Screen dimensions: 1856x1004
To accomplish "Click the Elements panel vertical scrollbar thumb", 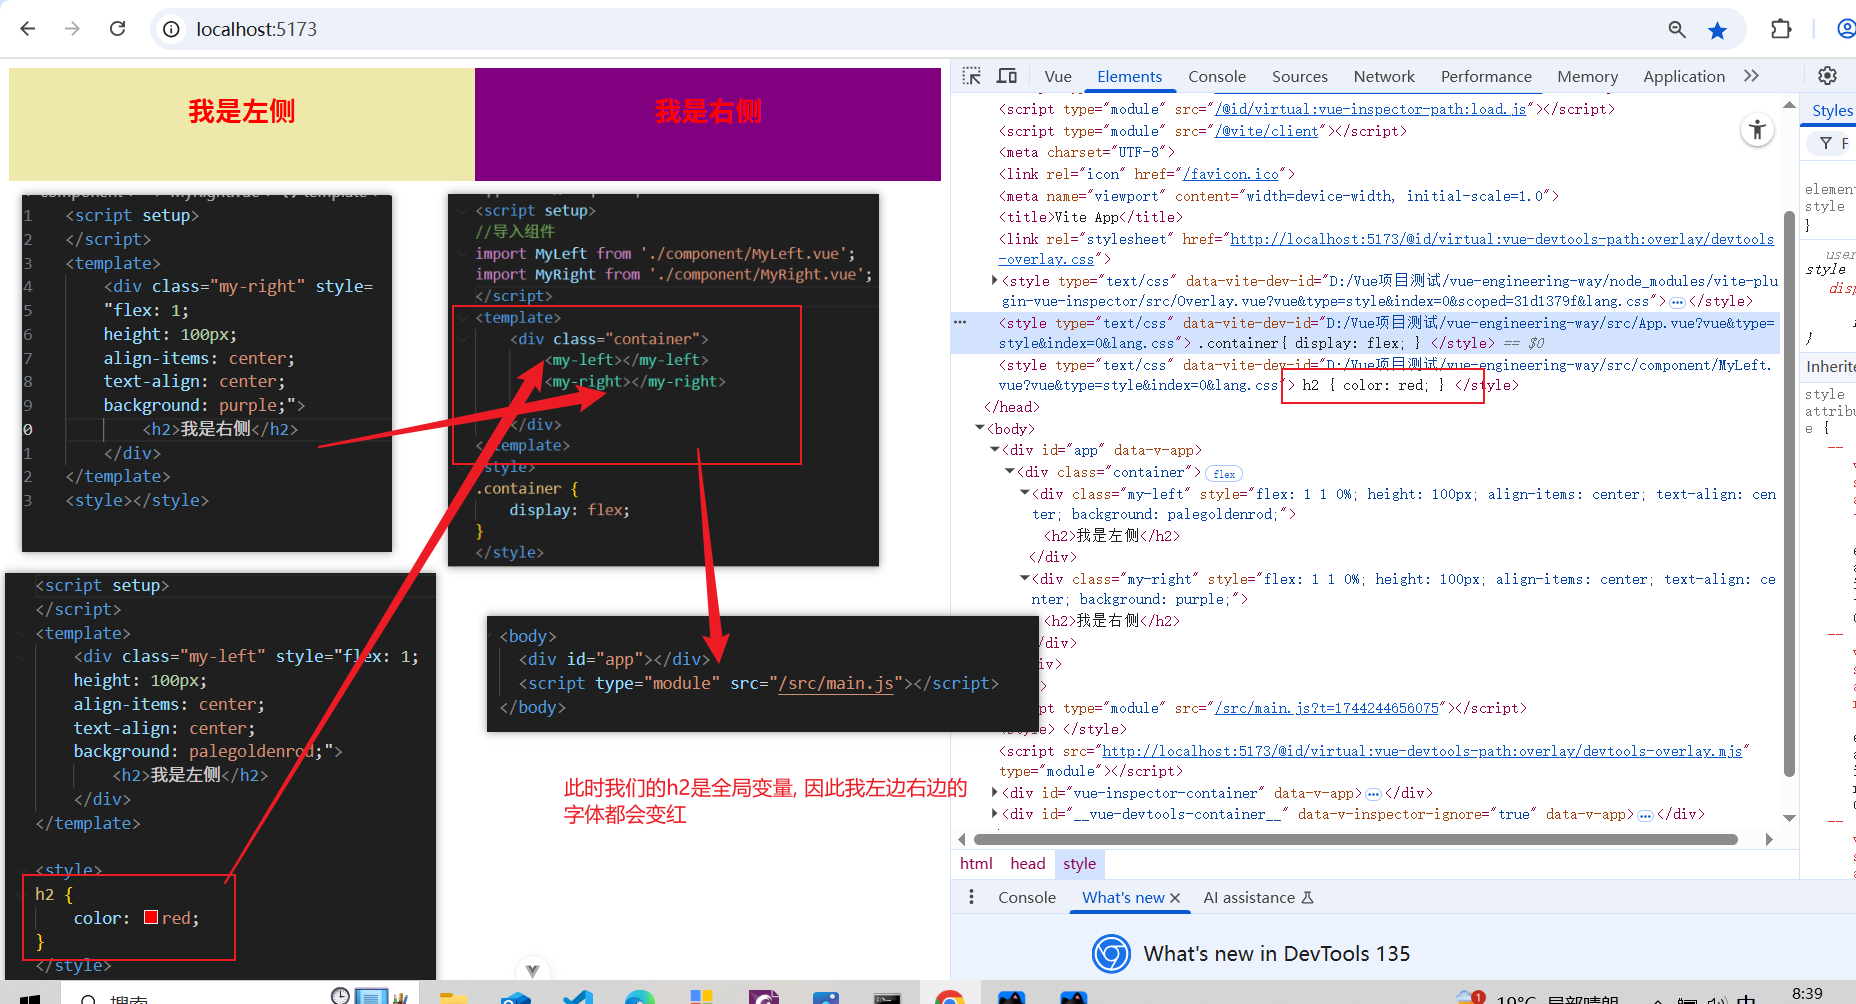I will point(1789,494).
